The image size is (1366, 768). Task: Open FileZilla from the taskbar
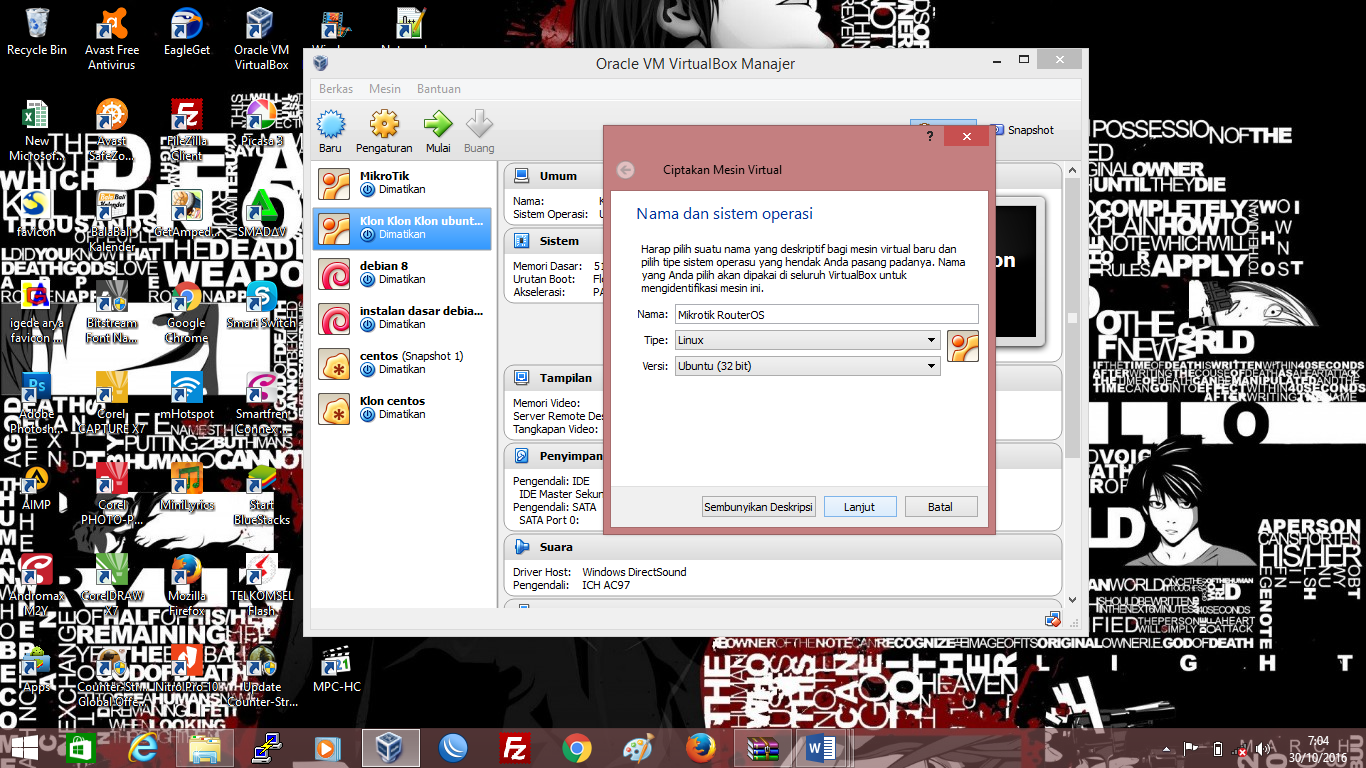pos(515,748)
